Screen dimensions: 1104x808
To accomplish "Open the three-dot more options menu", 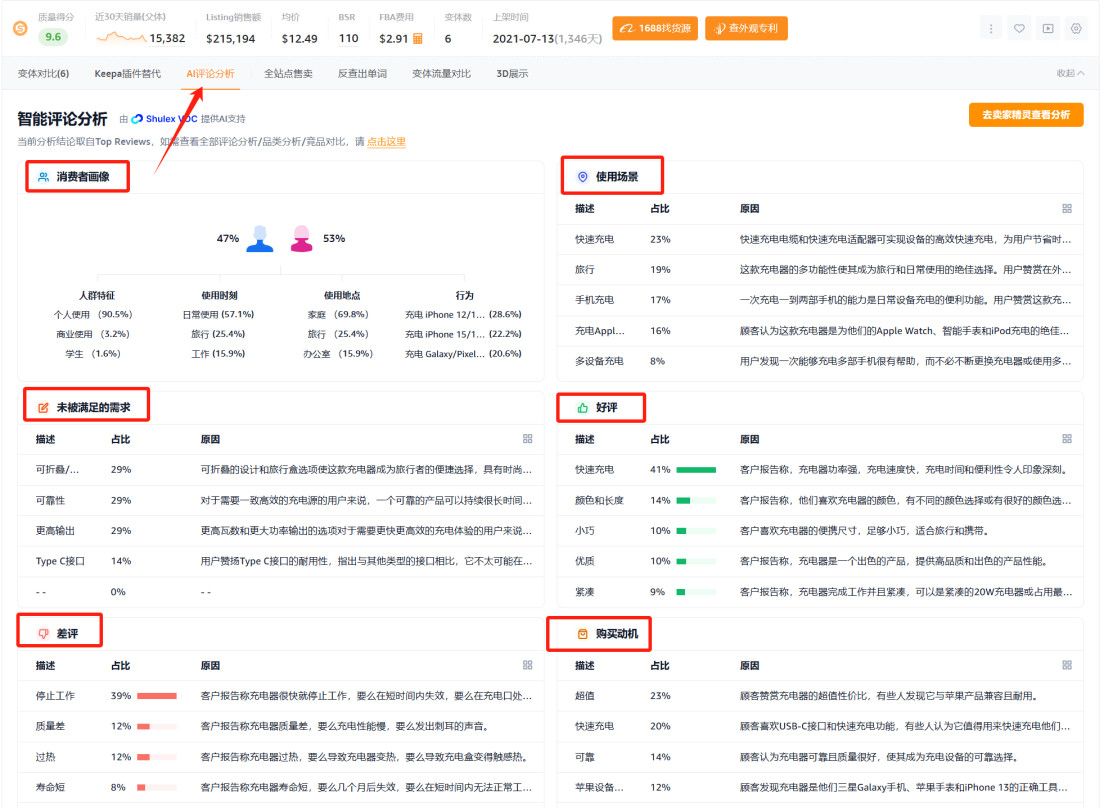I will [991, 29].
